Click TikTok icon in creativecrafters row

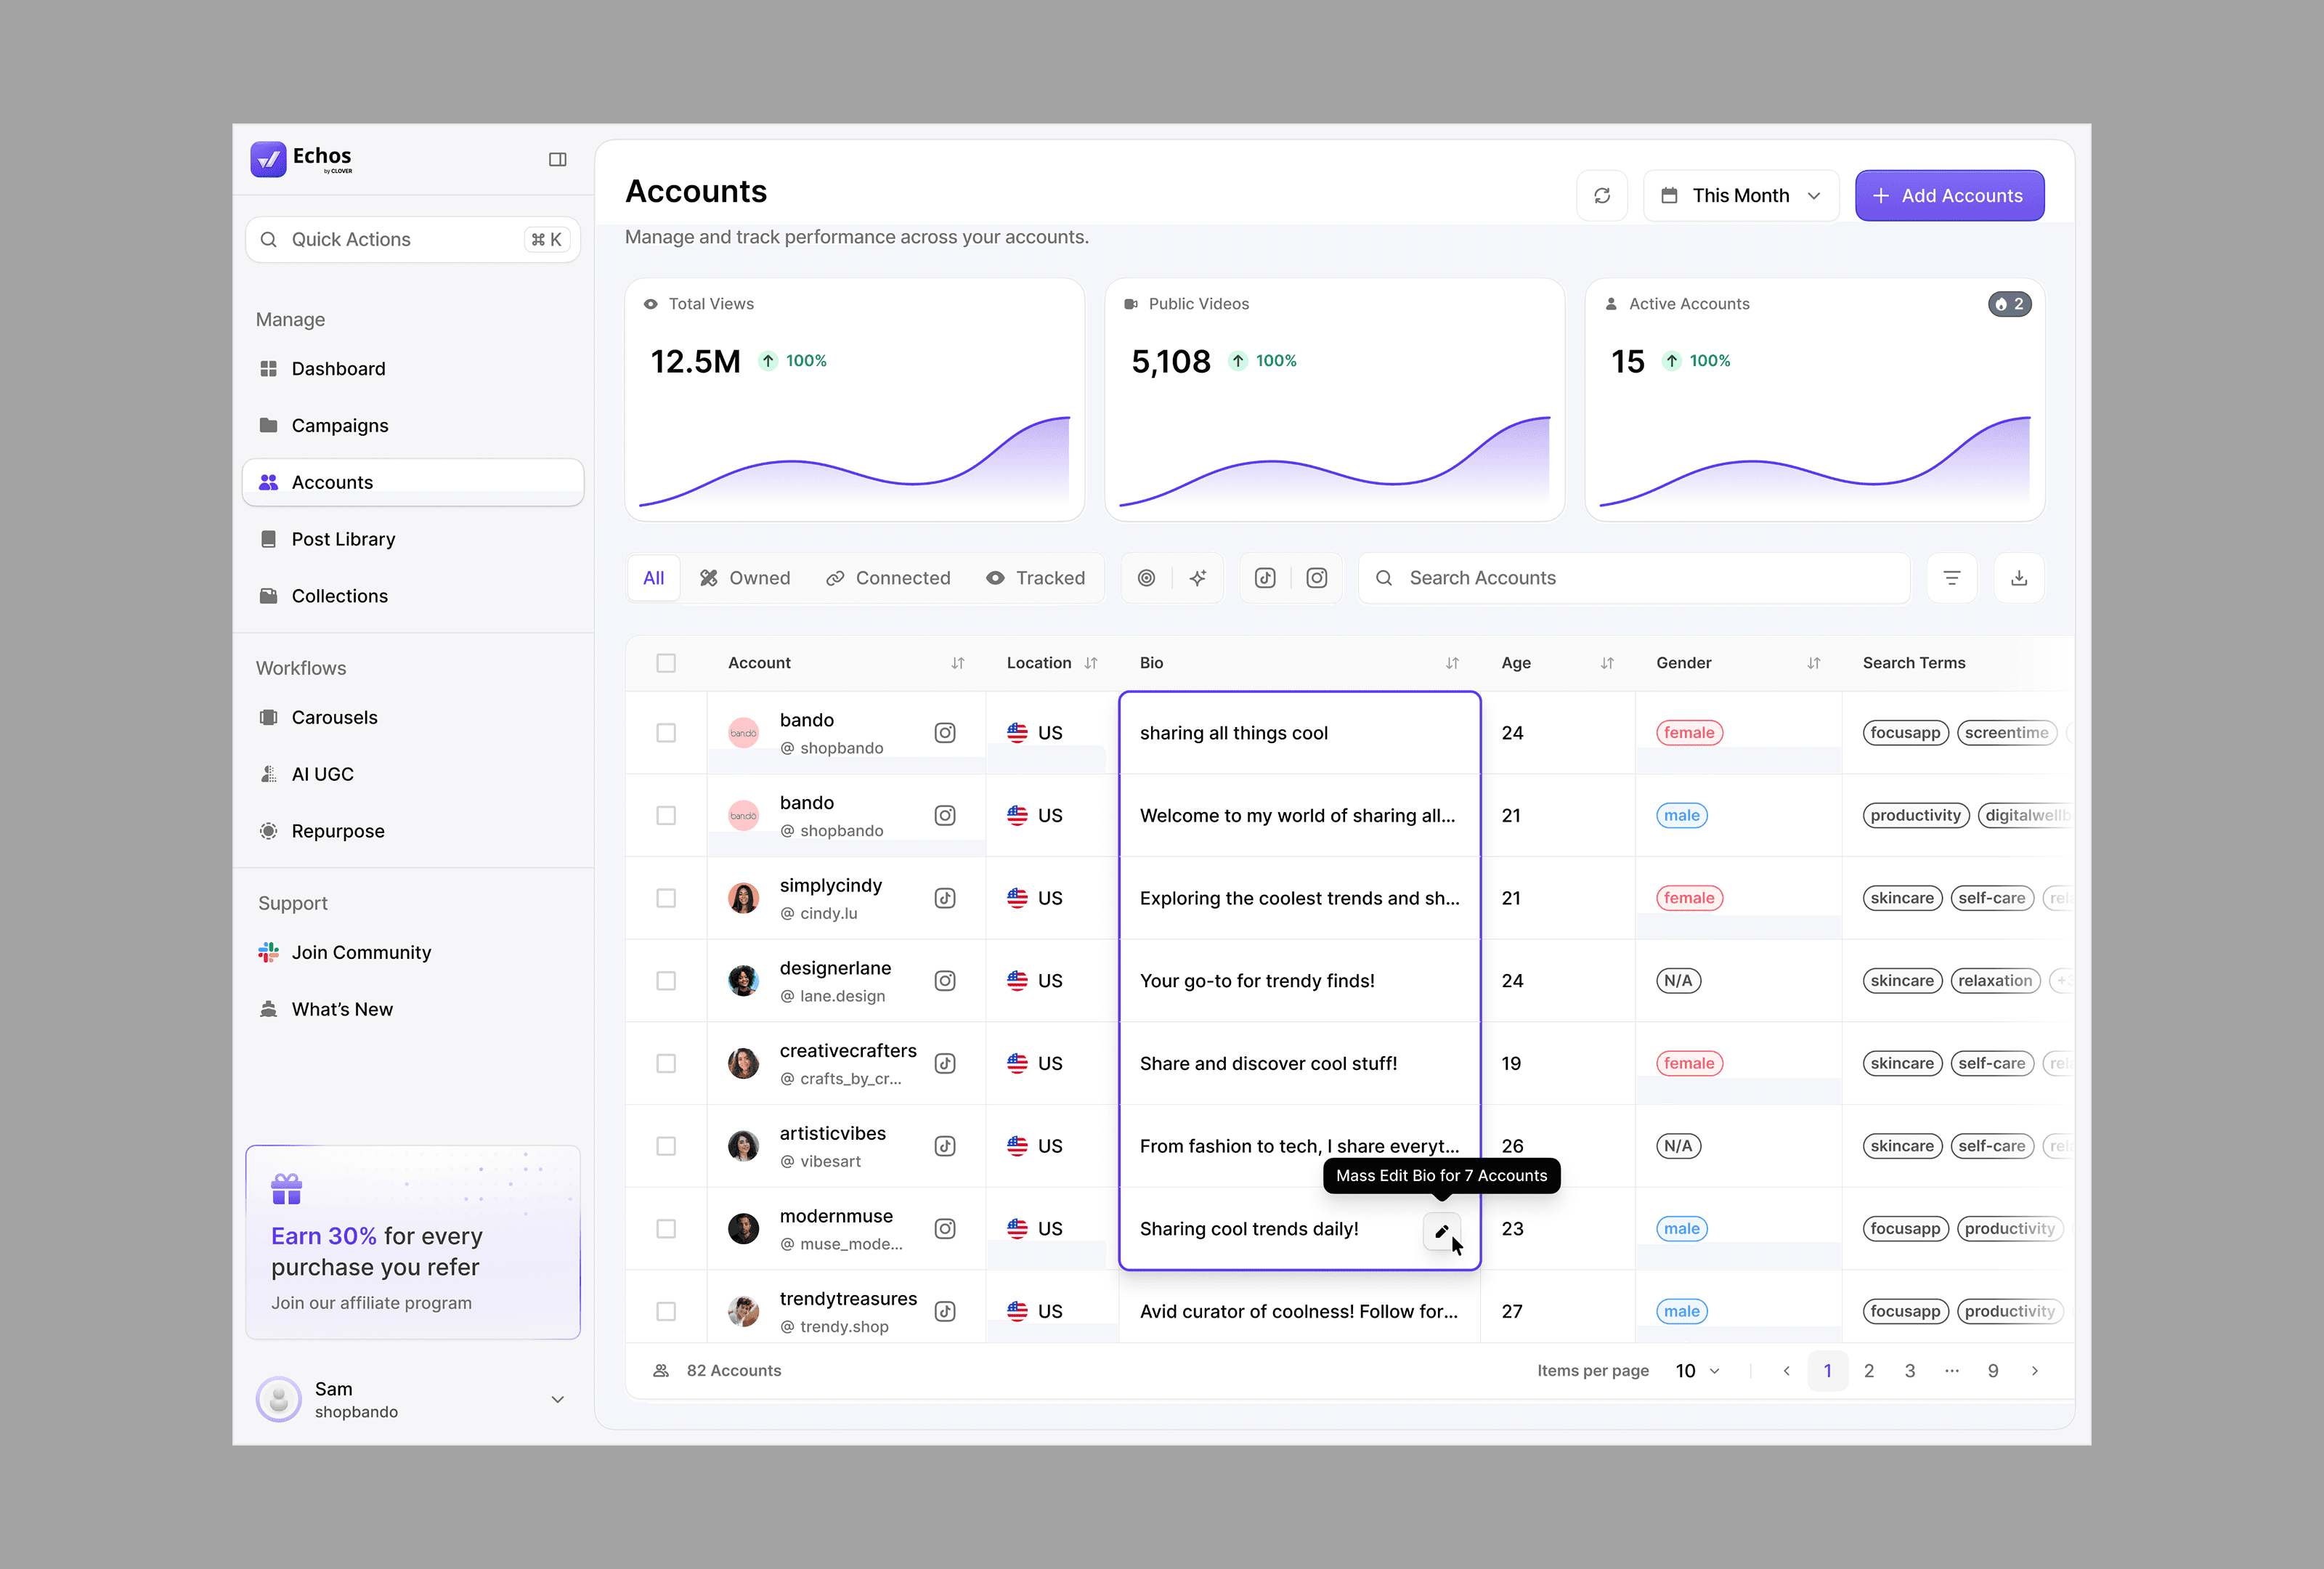point(945,1064)
